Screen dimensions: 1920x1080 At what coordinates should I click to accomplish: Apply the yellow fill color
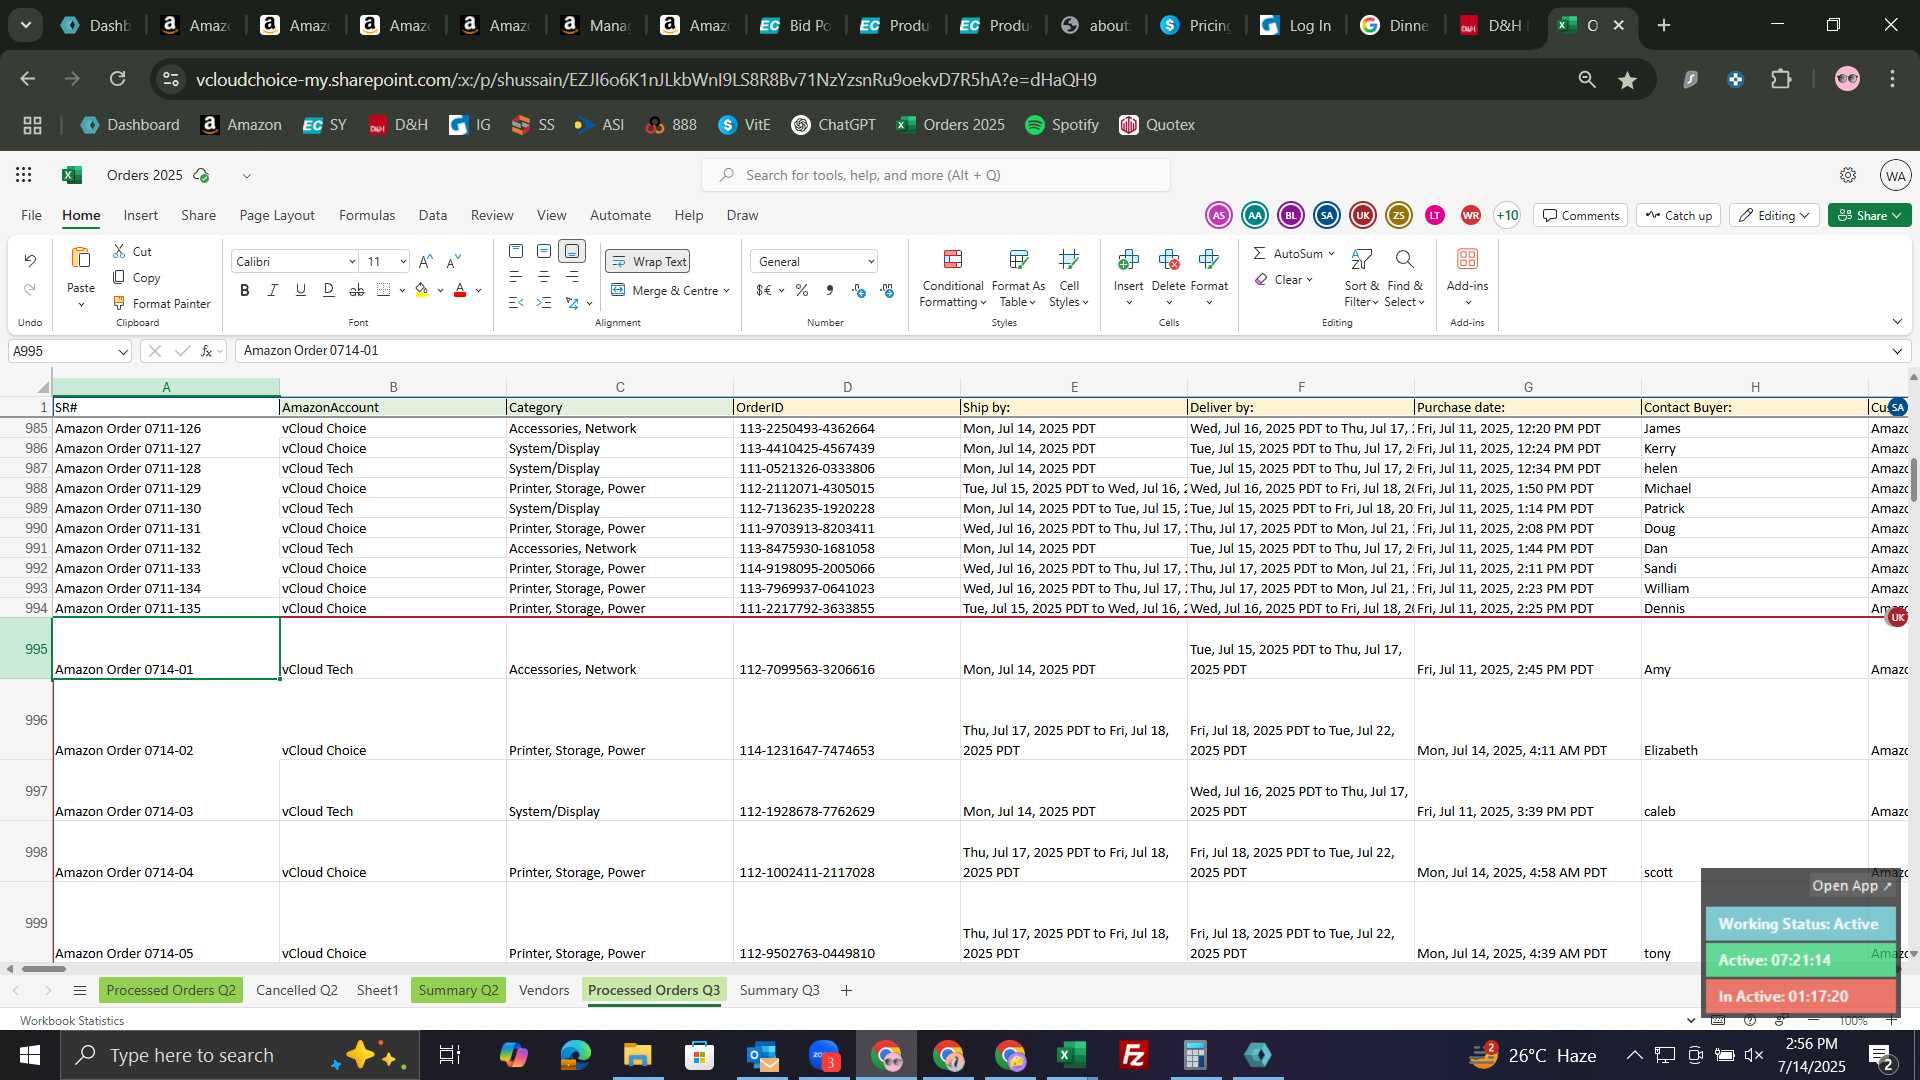click(x=422, y=290)
